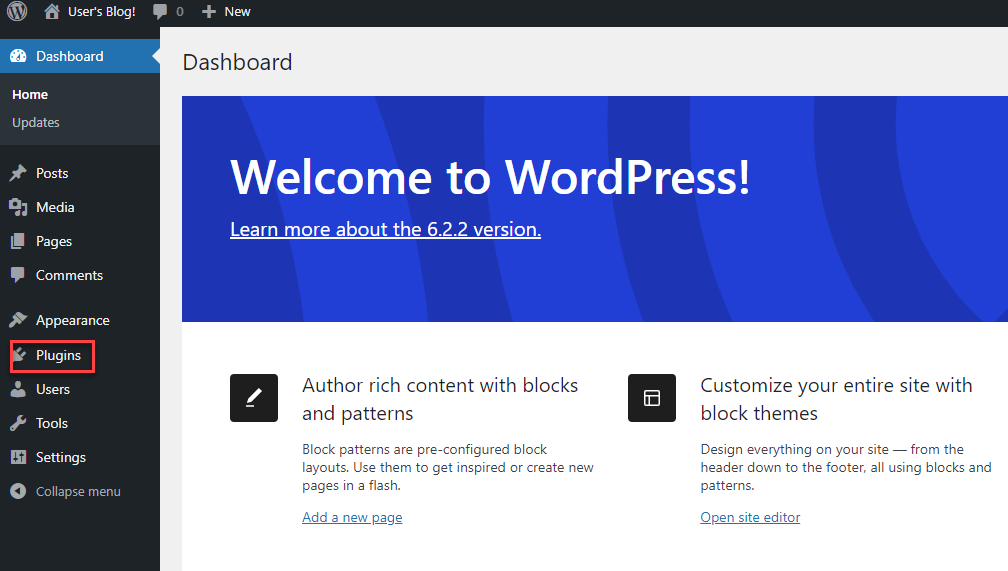
Task: Click the home icon beside User's Blog!
Action: click(52, 12)
